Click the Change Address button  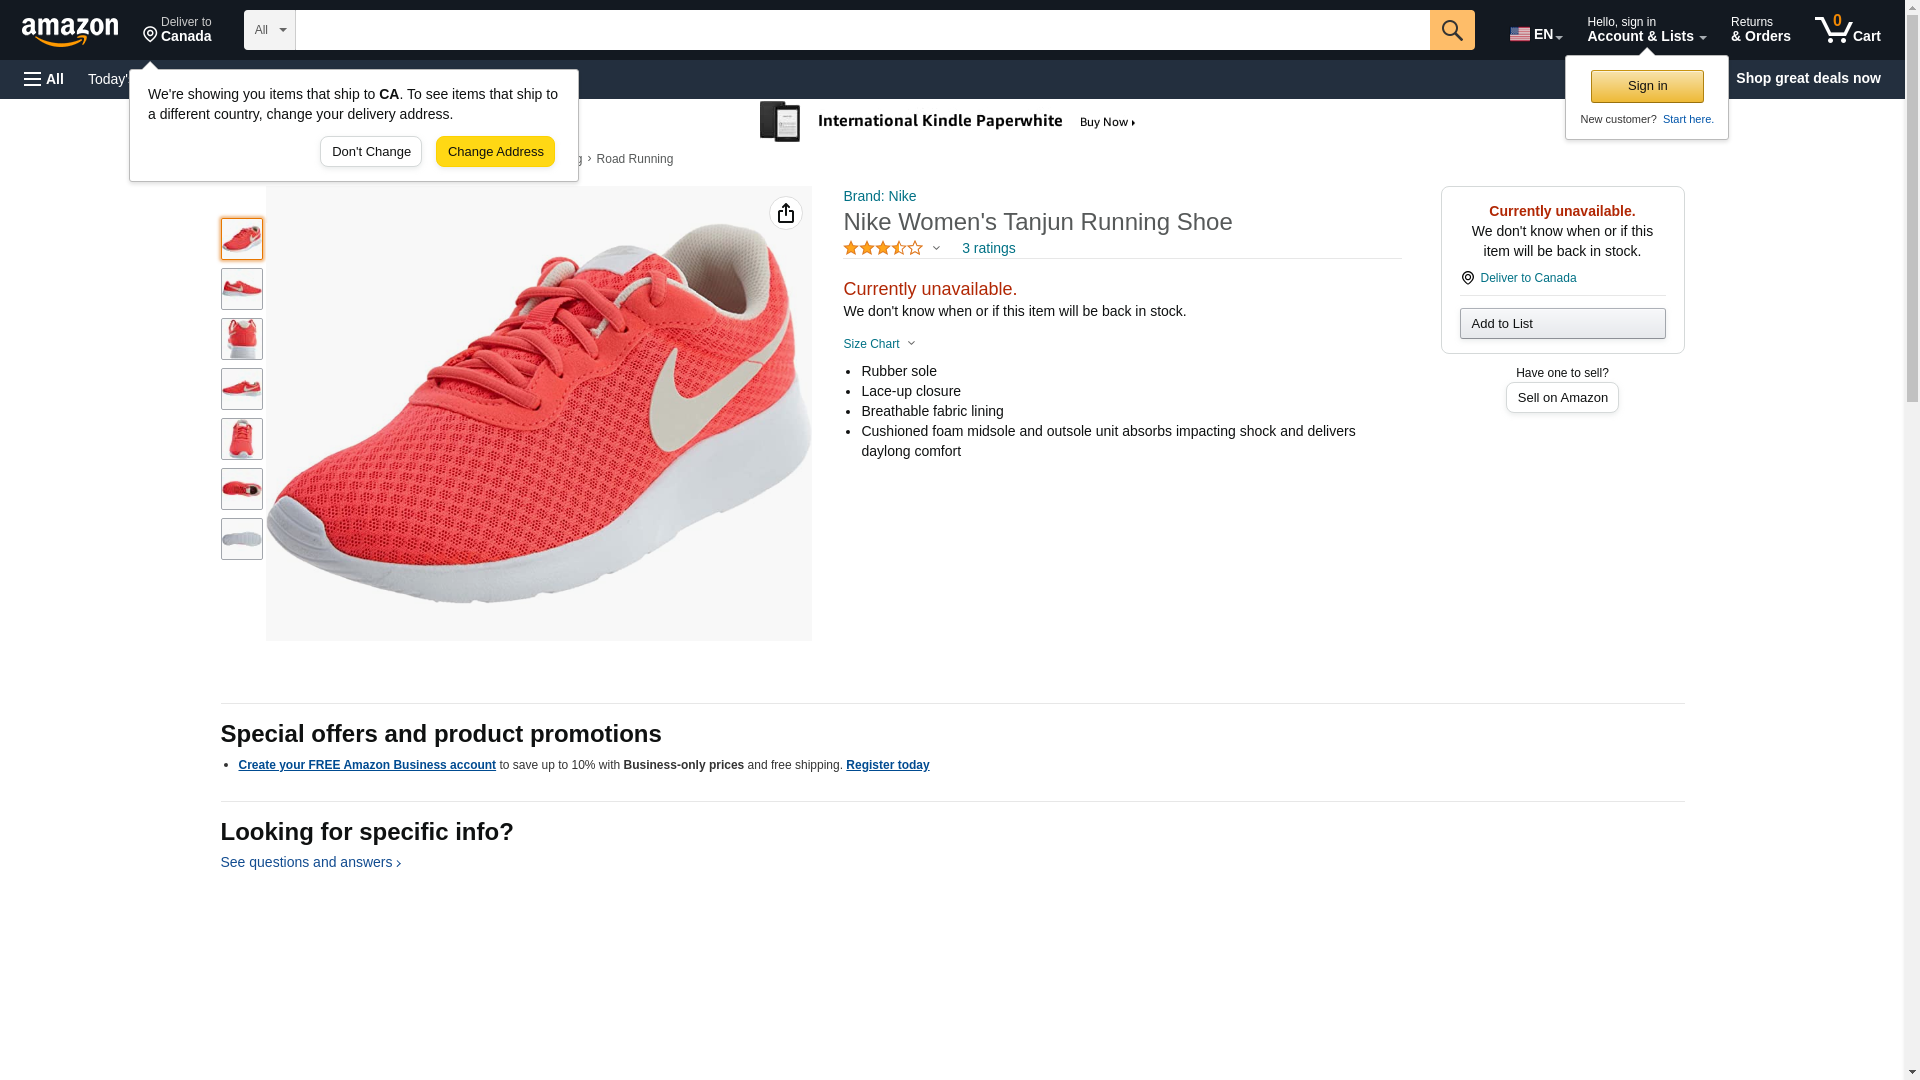pyautogui.click(x=495, y=152)
